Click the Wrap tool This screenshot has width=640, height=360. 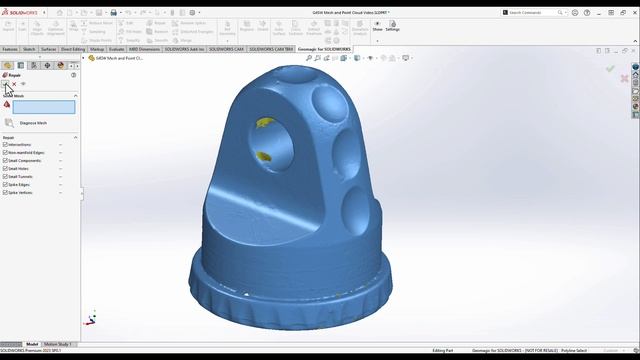tap(73, 27)
